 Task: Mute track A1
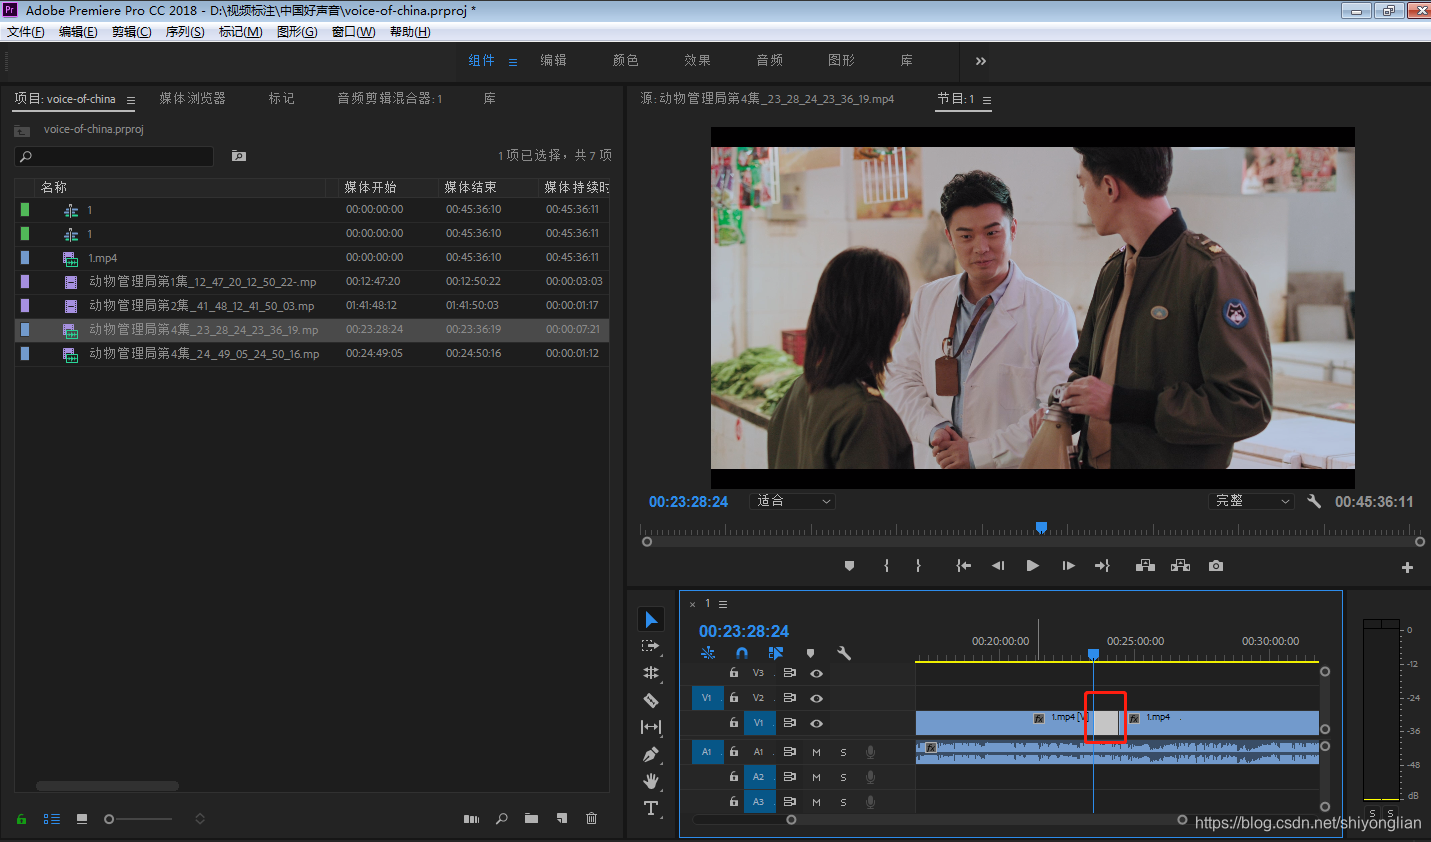pos(816,752)
